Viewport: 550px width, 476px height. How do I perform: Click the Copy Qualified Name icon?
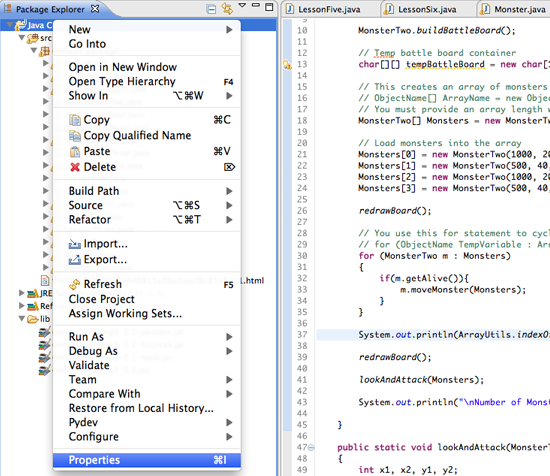coord(75,135)
